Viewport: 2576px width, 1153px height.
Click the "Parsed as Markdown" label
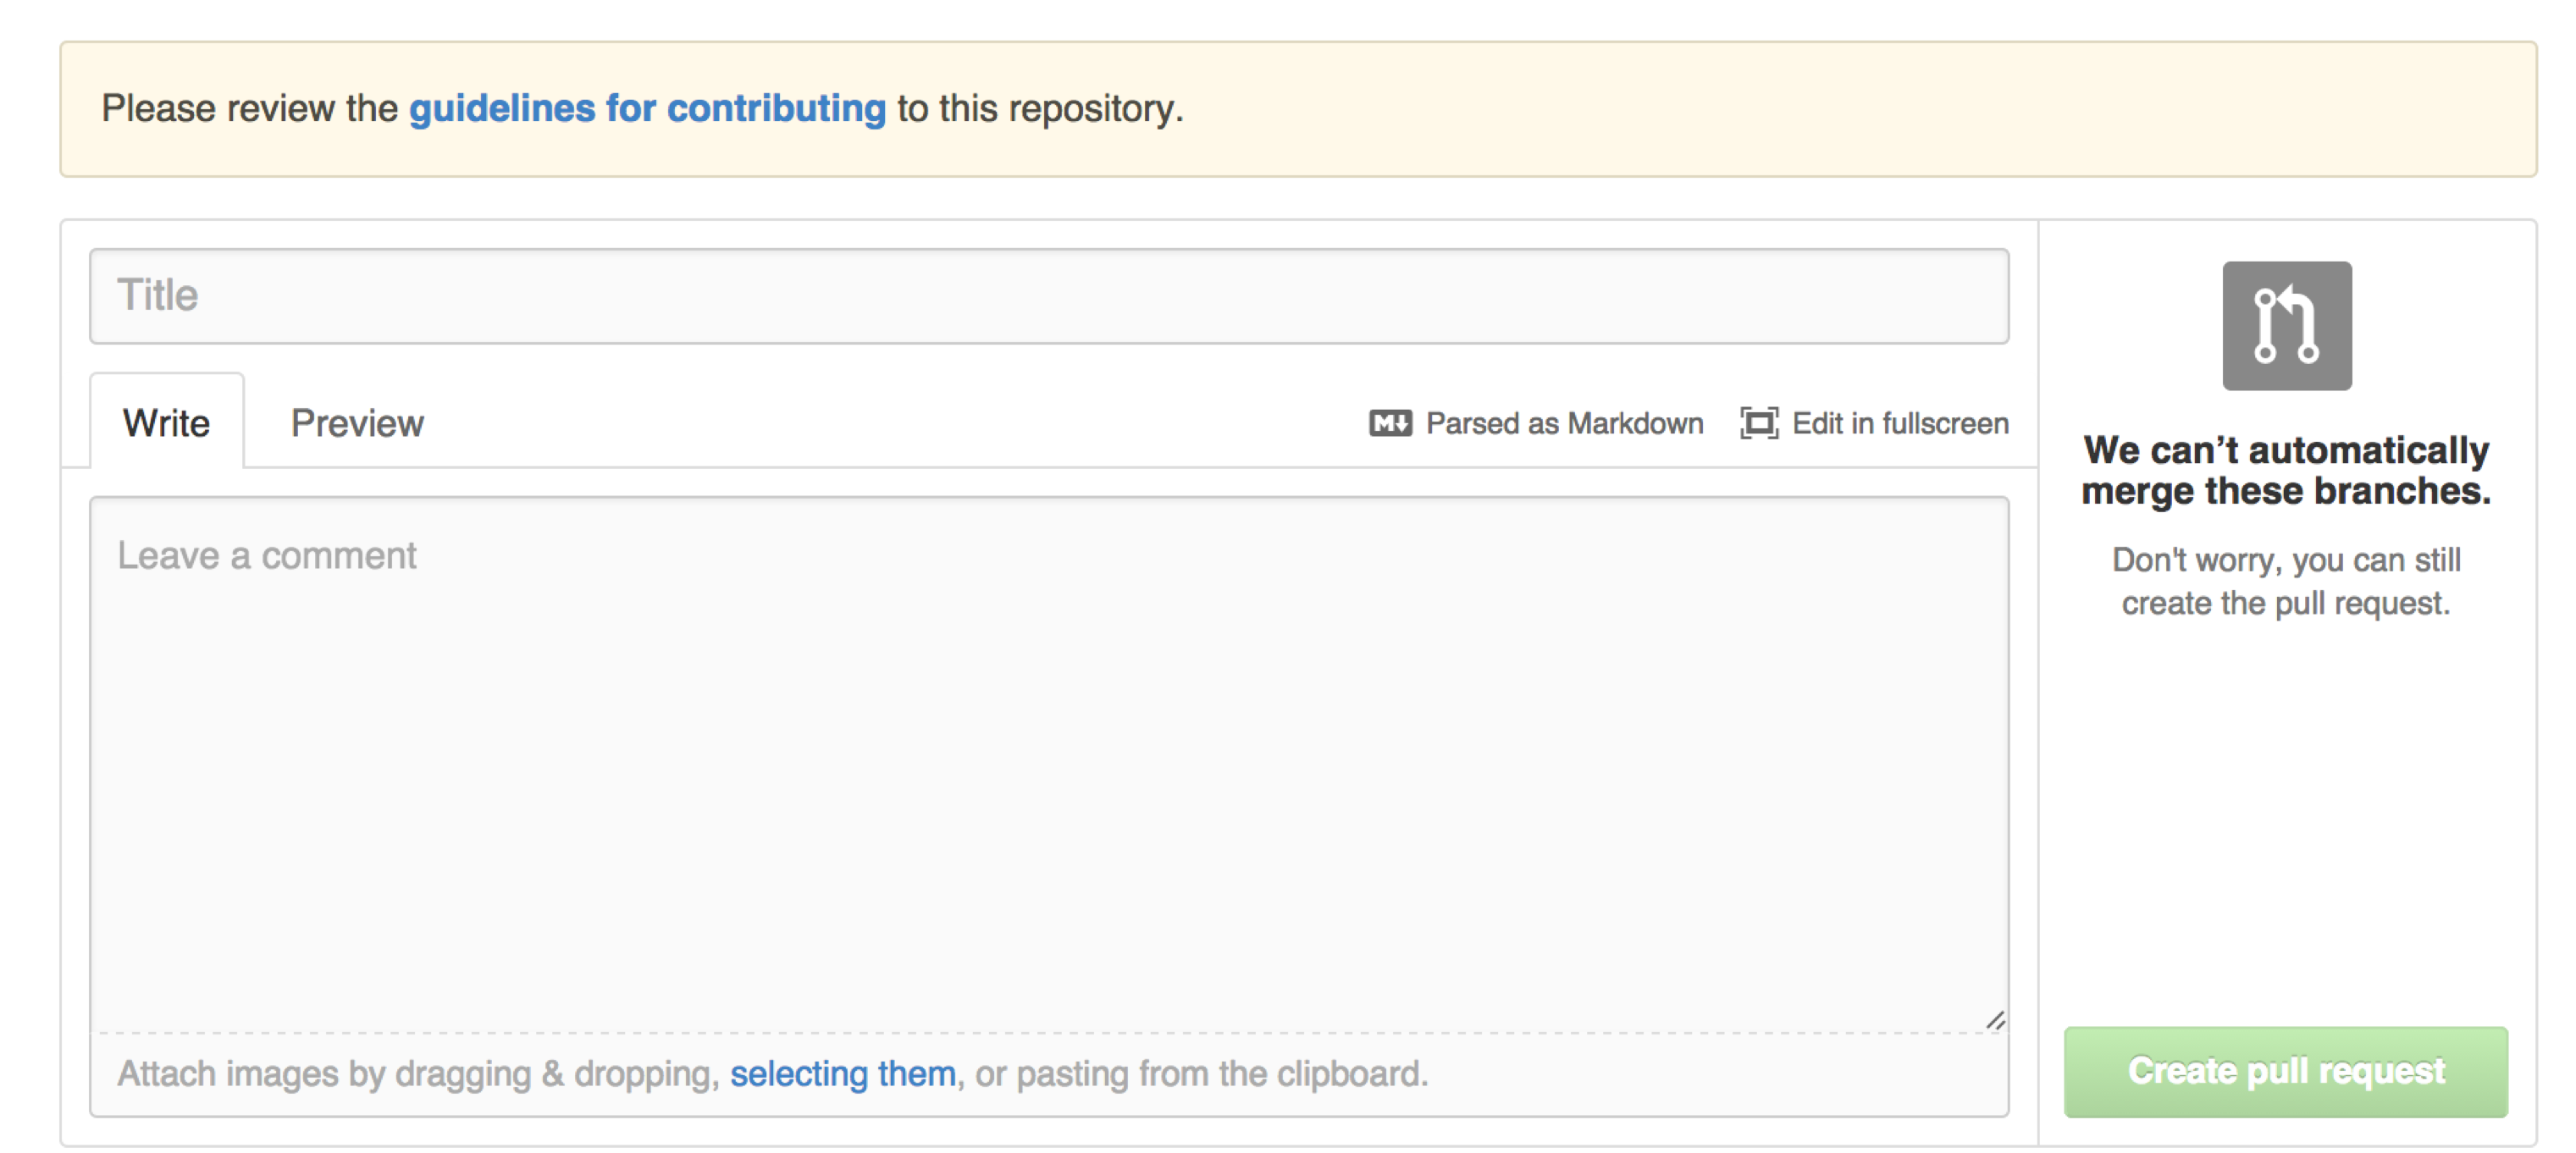[1564, 423]
